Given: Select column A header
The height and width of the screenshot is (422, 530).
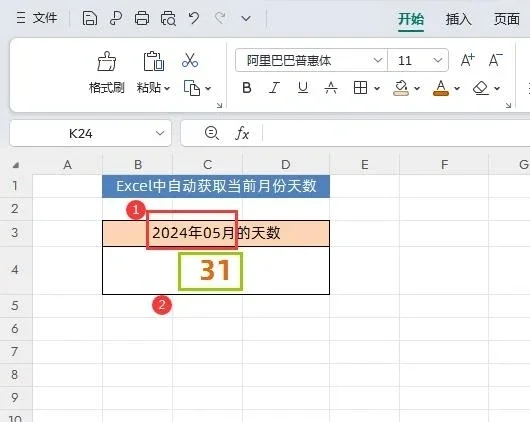Looking at the screenshot, I should pos(67,165).
